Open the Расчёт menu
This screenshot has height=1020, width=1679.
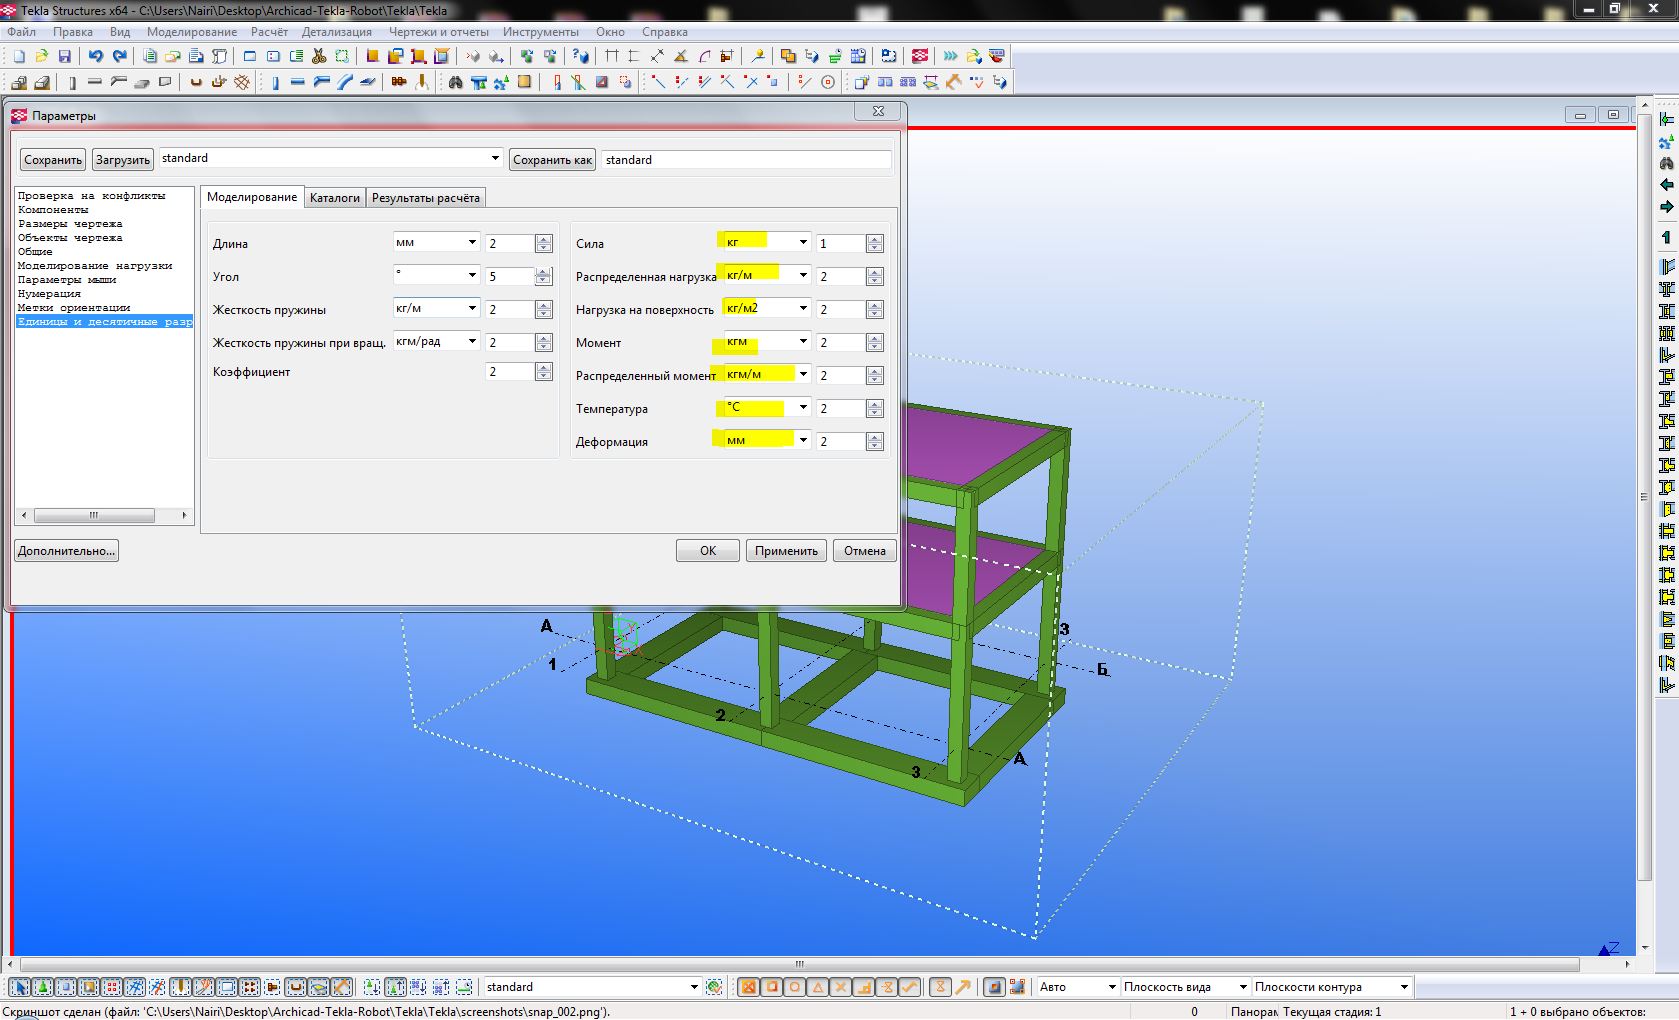(x=269, y=32)
